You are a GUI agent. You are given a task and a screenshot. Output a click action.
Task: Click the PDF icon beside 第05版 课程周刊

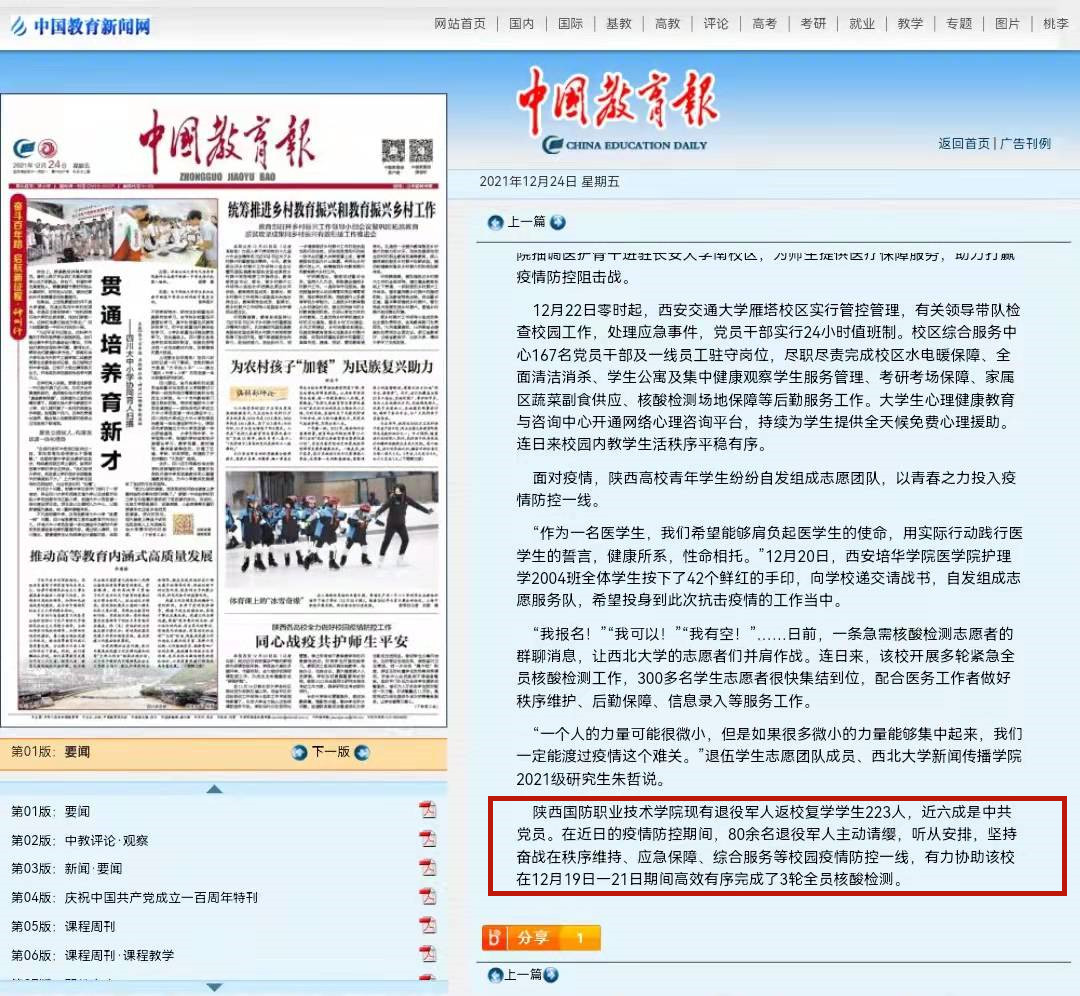point(428,926)
